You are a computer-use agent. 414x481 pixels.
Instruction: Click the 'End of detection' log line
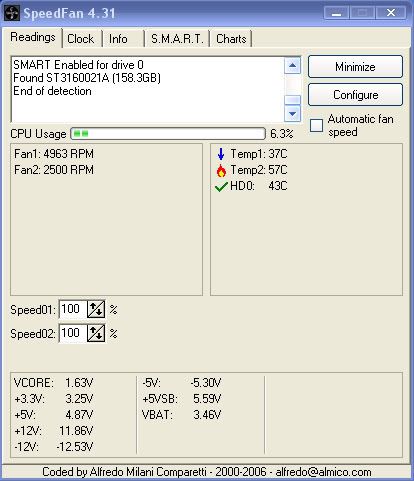point(52,91)
